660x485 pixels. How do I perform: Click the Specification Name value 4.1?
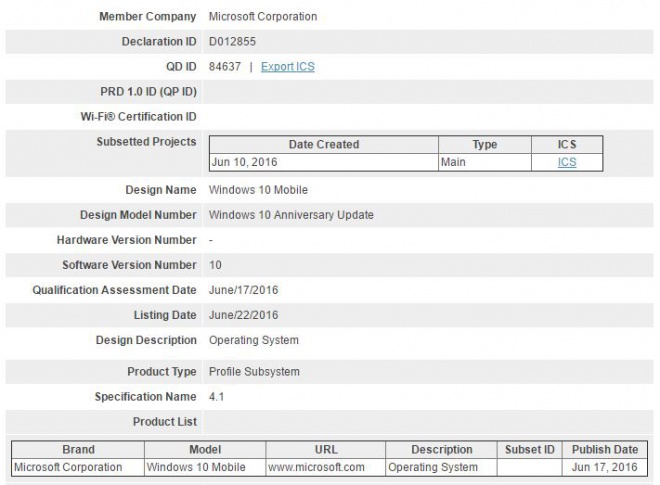pyautogui.click(x=217, y=397)
